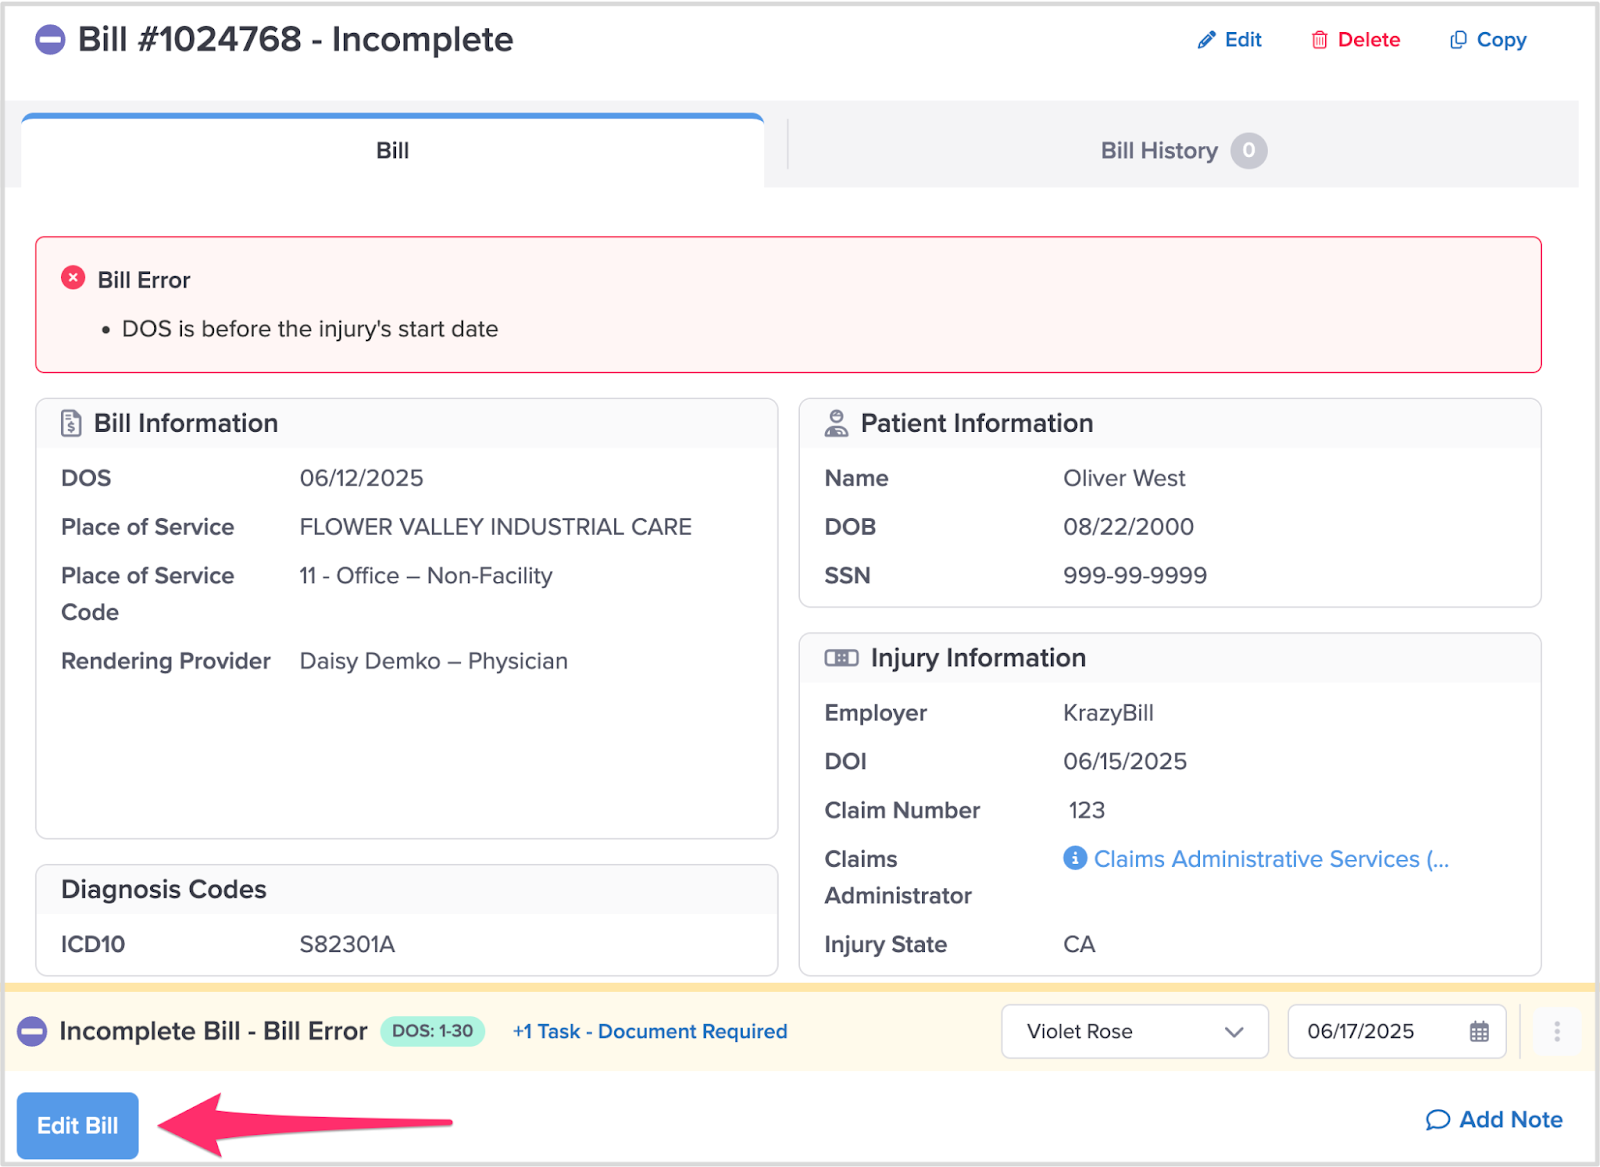Click the claim number 123
This screenshot has width=1600, height=1167.
[1086, 810]
